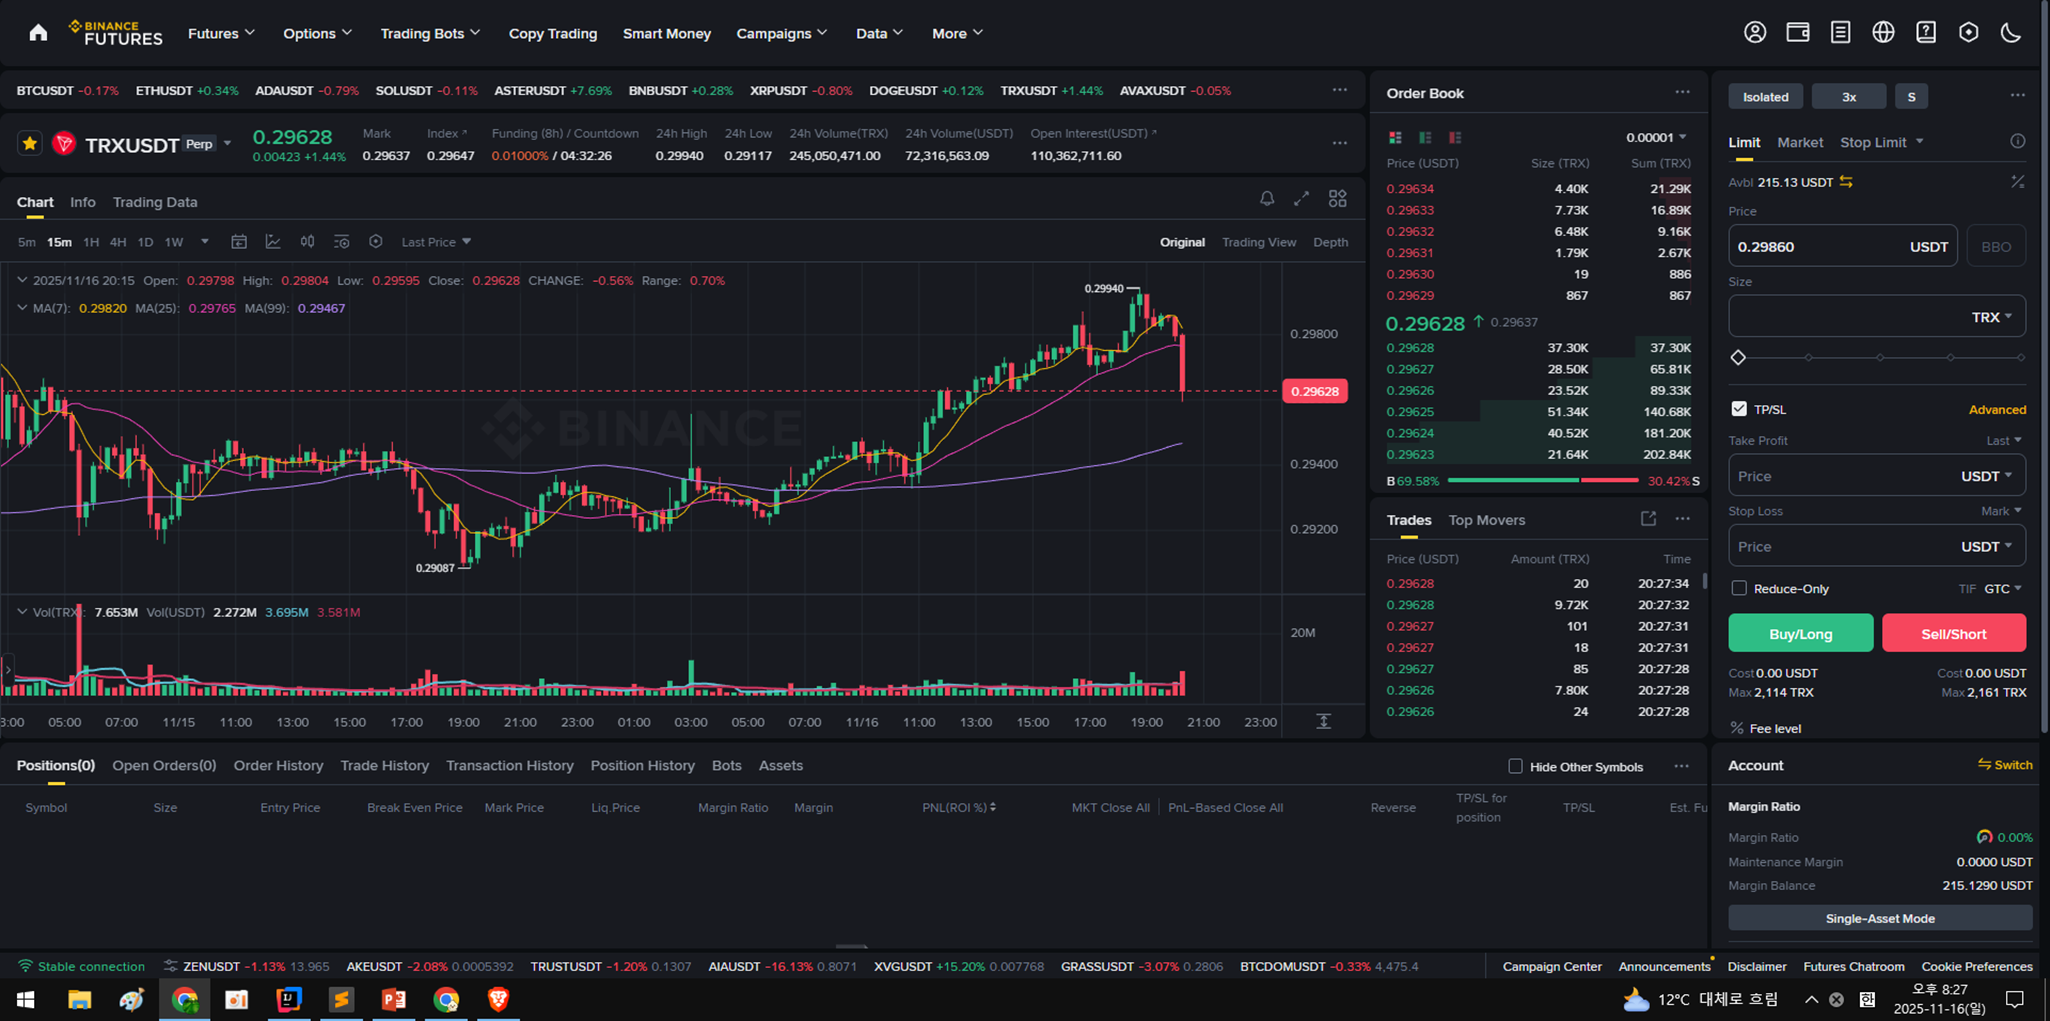Open the help center icon in header
2050x1021 pixels.
(1926, 33)
